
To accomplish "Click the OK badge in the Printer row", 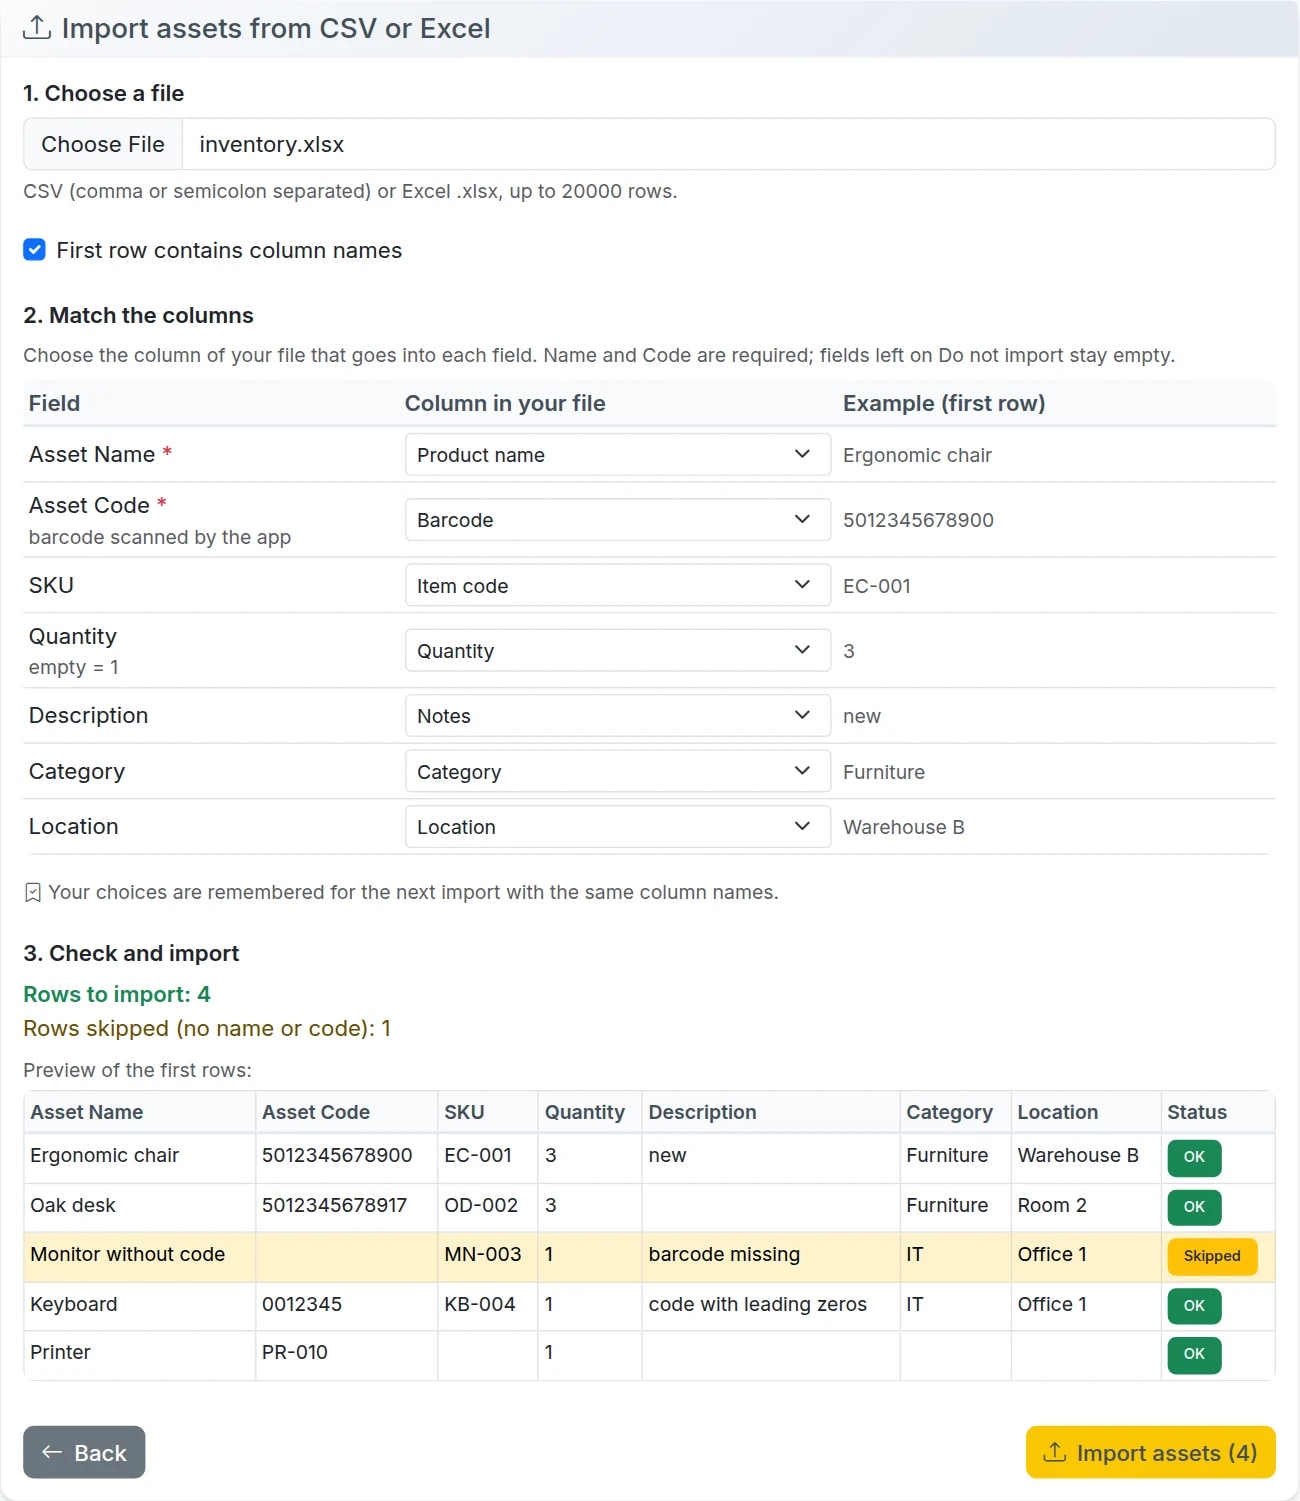I will 1194,1354.
